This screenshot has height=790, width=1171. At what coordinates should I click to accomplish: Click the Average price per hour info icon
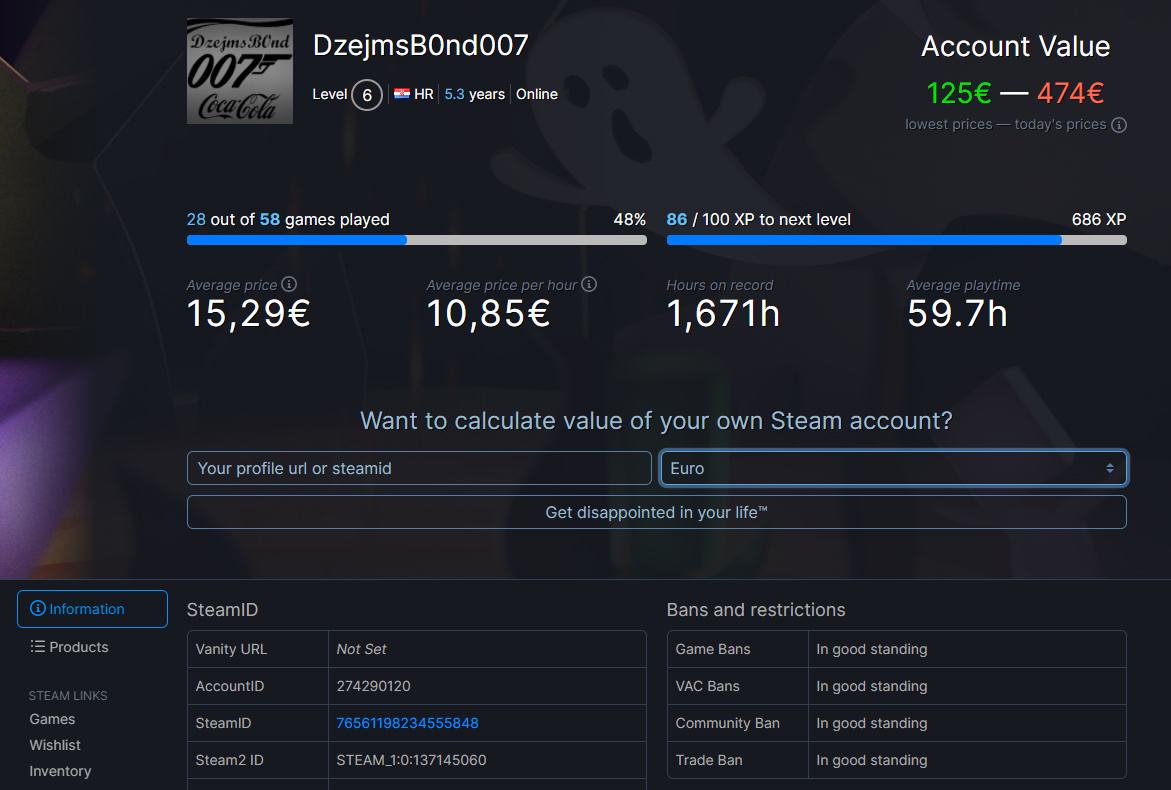coord(589,284)
